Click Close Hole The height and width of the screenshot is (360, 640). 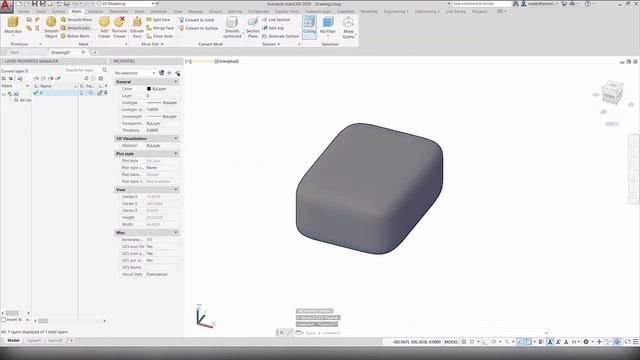click(160, 36)
